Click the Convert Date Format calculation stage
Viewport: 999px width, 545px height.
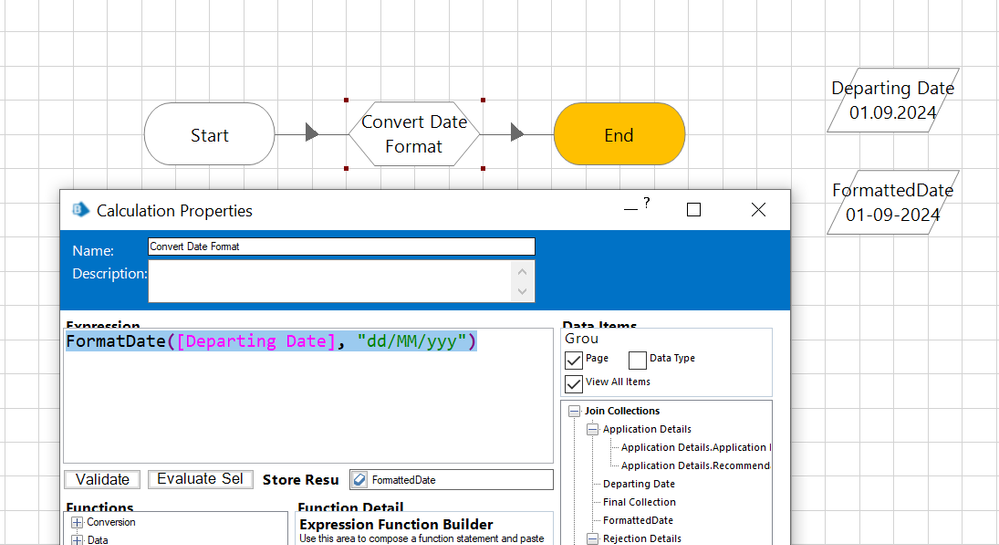pyautogui.click(x=414, y=134)
